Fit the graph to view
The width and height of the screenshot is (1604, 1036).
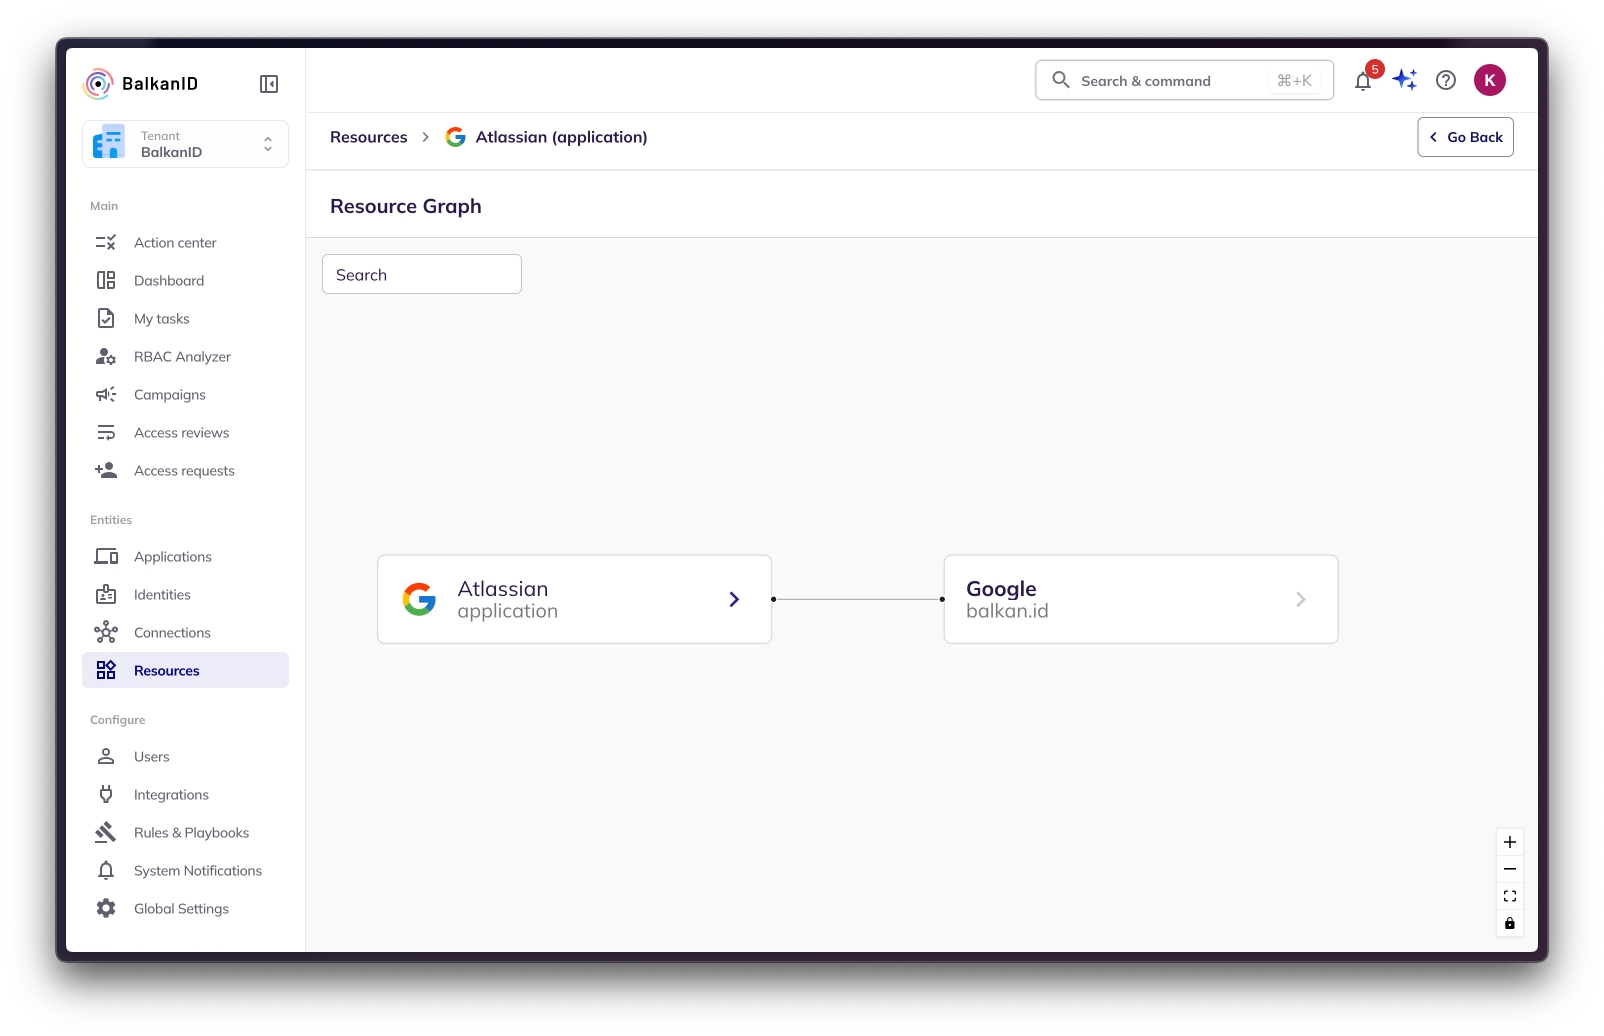(x=1509, y=896)
